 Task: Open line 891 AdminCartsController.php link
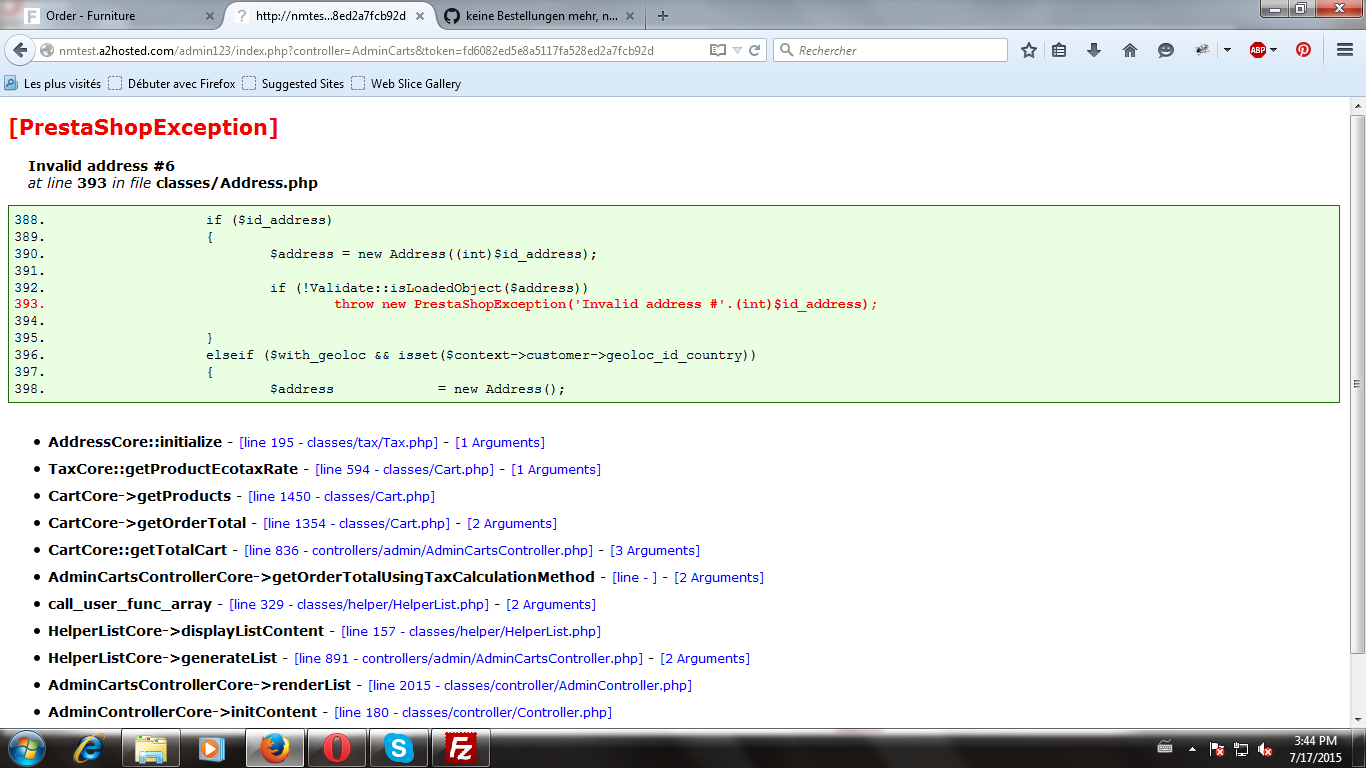tap(470, 658)
